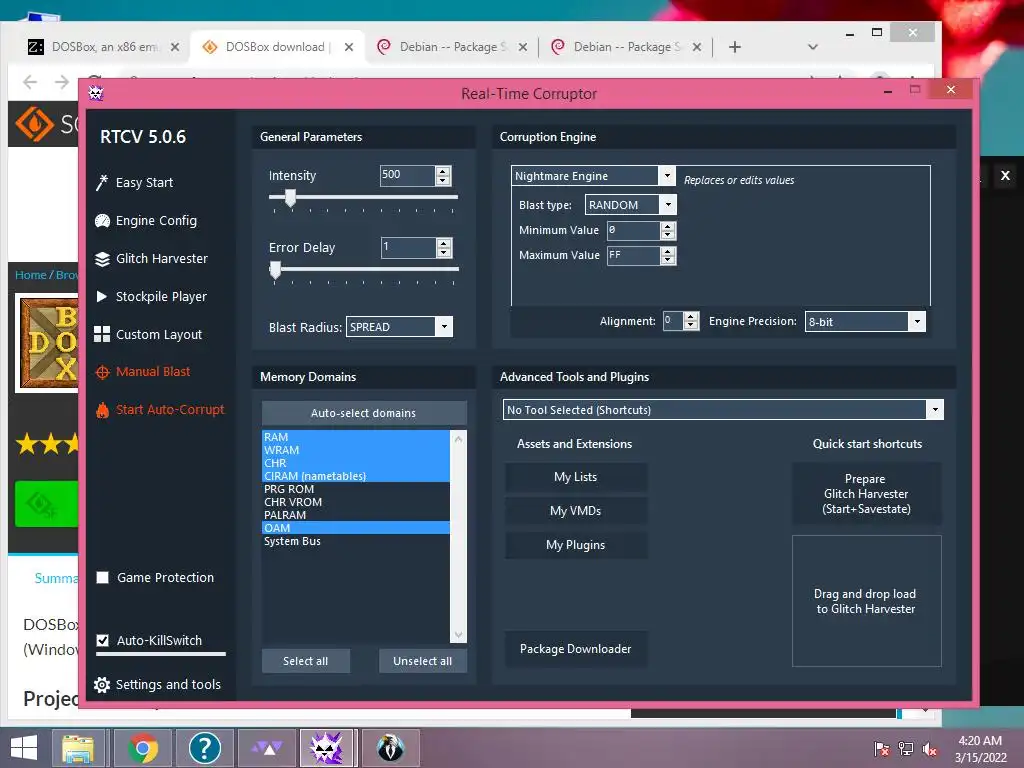The image size is (1024, 768).
Task: Click the Intensity slider handle
Action: (x=290, y=198)
